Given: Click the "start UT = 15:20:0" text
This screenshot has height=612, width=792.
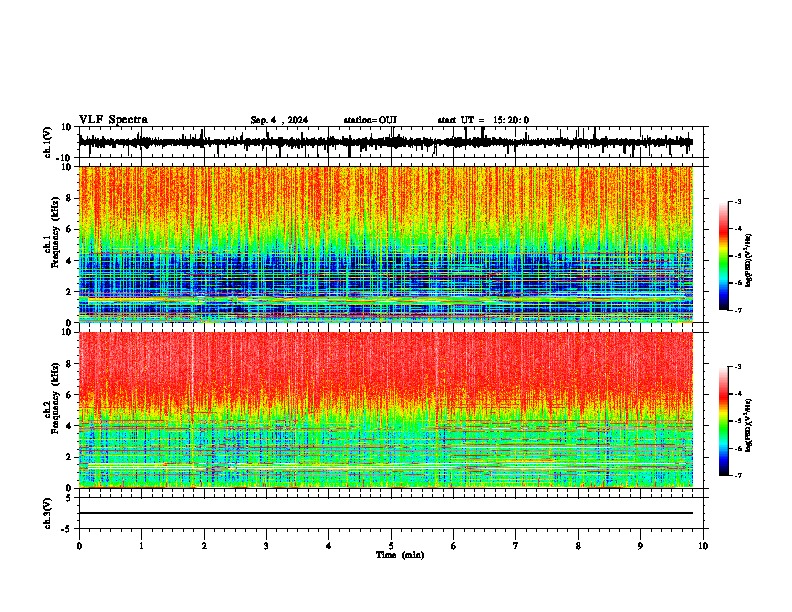Looking at the screenshot, I should tap(483, 120).
